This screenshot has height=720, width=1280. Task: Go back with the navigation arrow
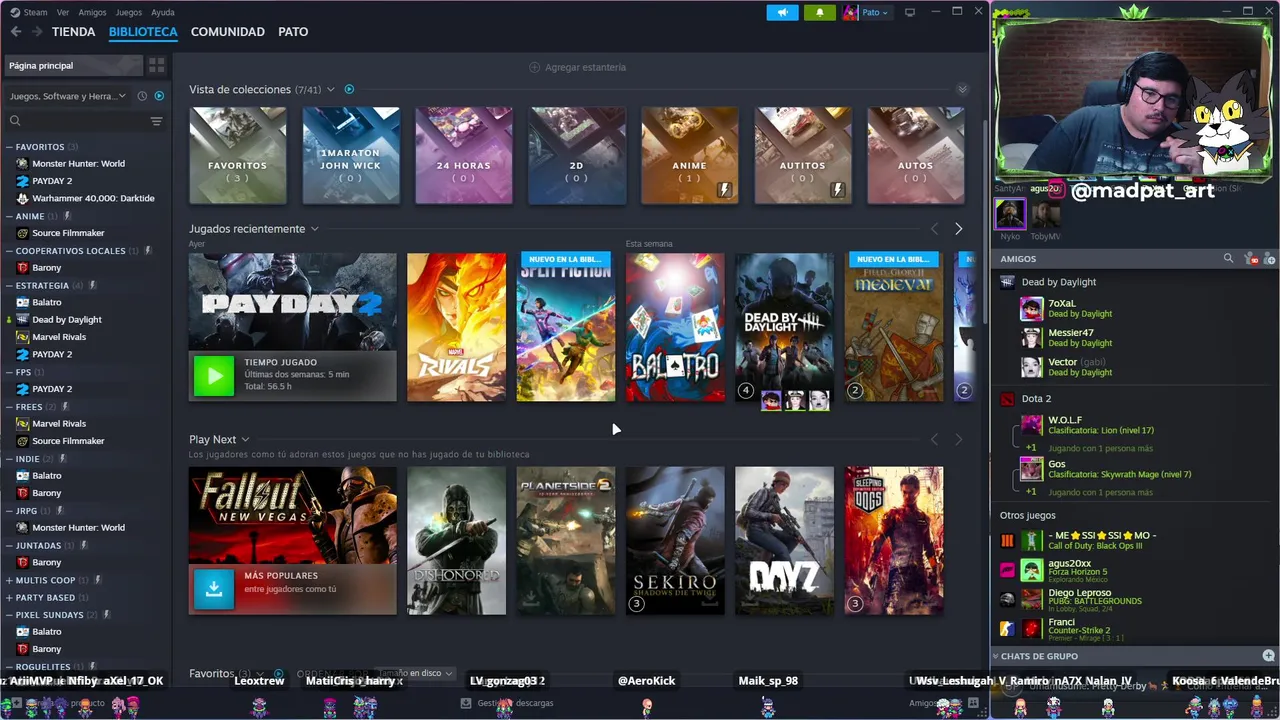(16, 32)
